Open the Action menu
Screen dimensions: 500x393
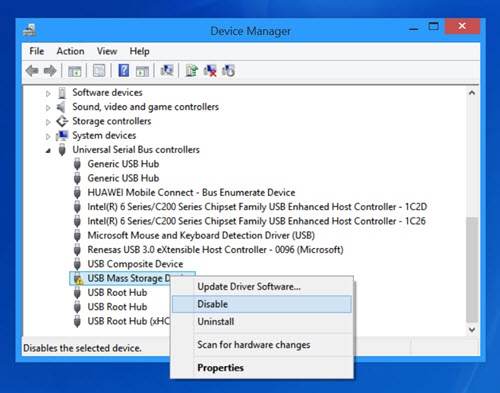click(70, 51)
